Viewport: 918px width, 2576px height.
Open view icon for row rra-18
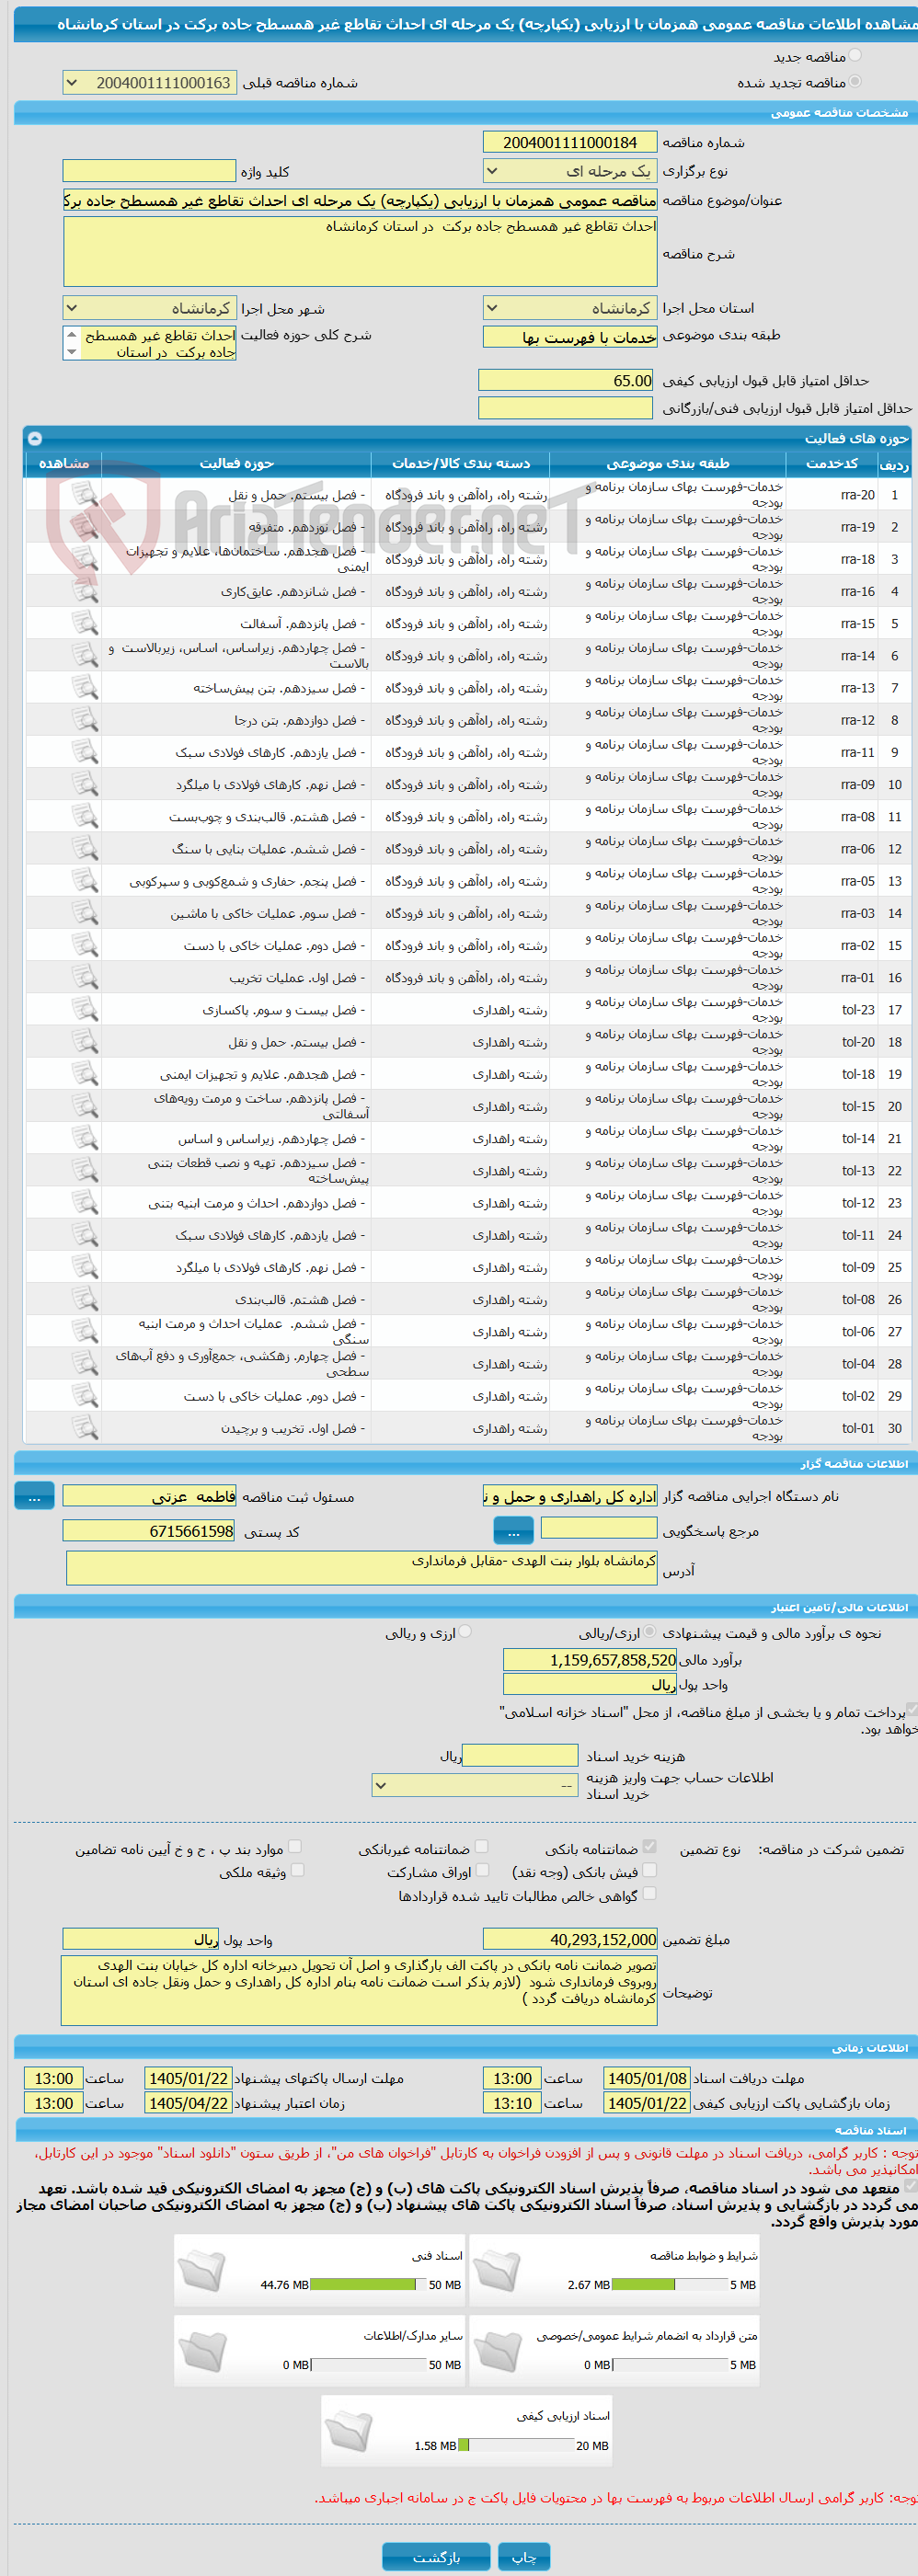pos(85,558)
